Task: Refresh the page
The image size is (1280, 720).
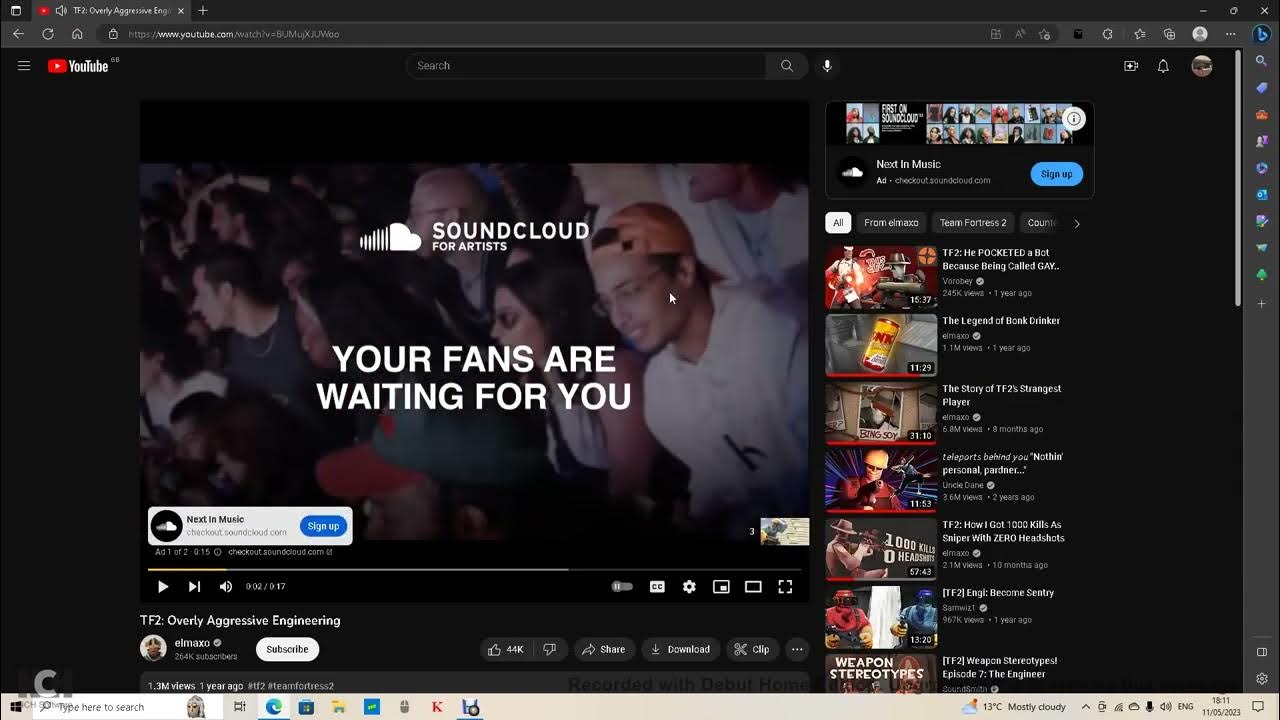Action: (x=48, y=34)
